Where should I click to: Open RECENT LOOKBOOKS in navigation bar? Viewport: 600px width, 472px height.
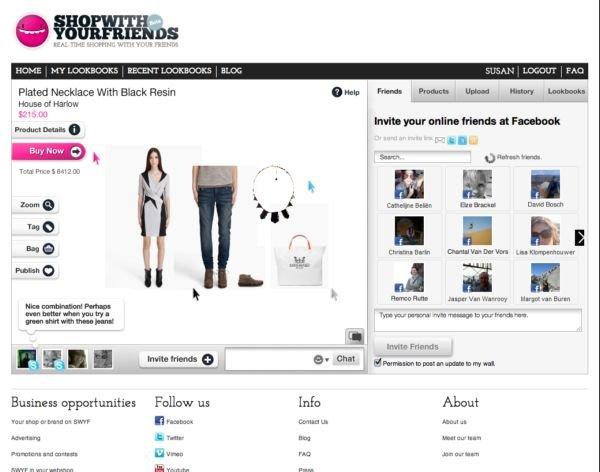169,71
